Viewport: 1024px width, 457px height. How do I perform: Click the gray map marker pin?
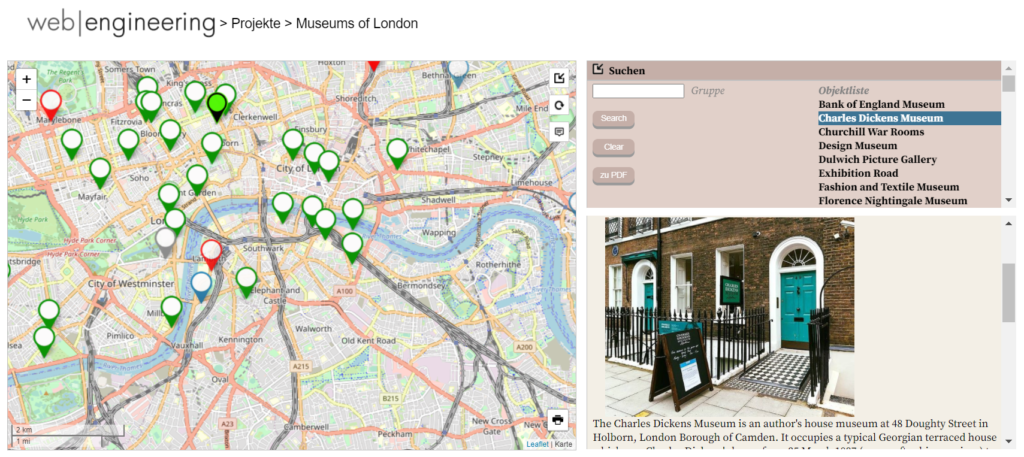(166, 241)
